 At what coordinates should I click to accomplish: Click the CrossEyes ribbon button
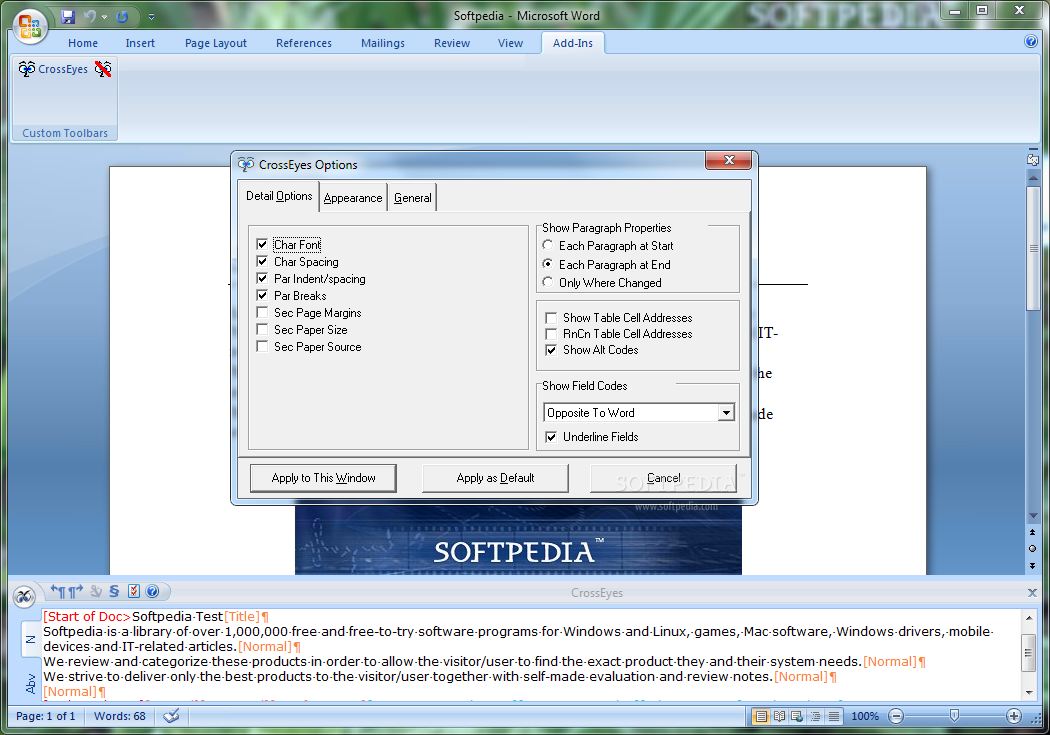click(53, 69)
